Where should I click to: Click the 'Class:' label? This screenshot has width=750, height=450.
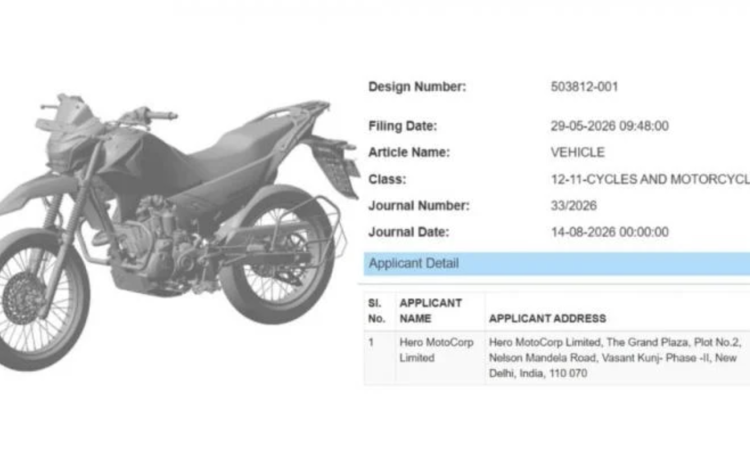click(x=387, y=179)
